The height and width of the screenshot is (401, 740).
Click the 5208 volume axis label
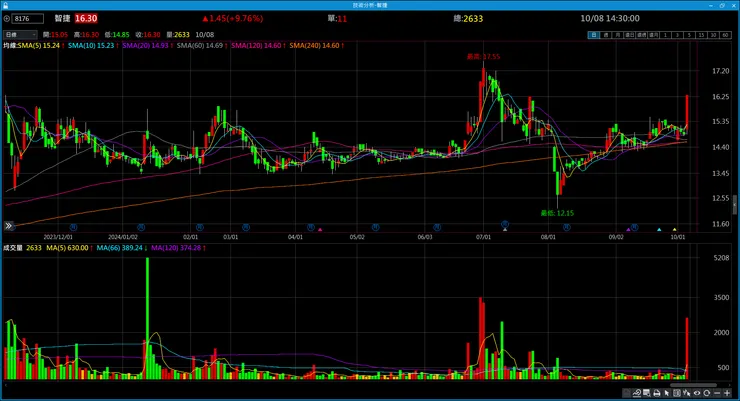pyautogui.click(x=722, y=258)
